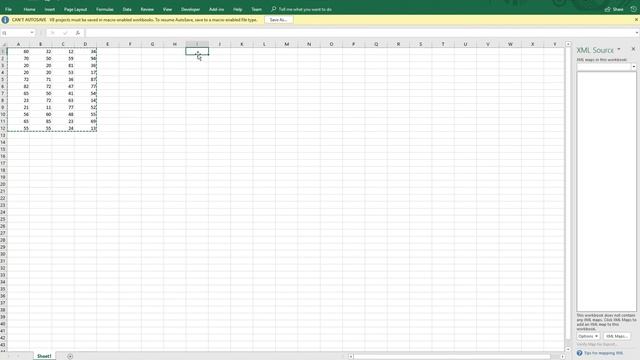Switch to the Add-ins tab

216,9
